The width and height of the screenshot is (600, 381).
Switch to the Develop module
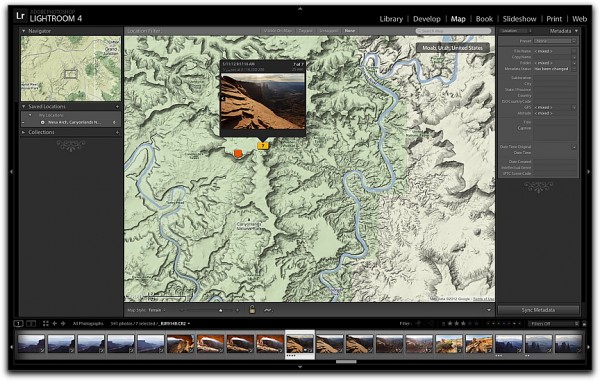(427, 19)
